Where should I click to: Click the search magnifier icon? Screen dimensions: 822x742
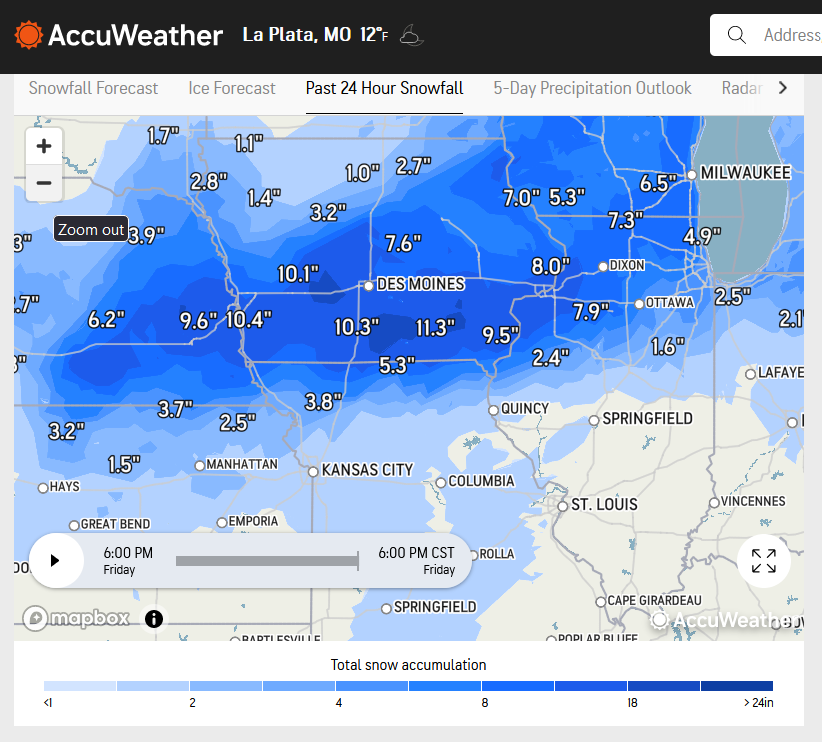click(737, 35)
